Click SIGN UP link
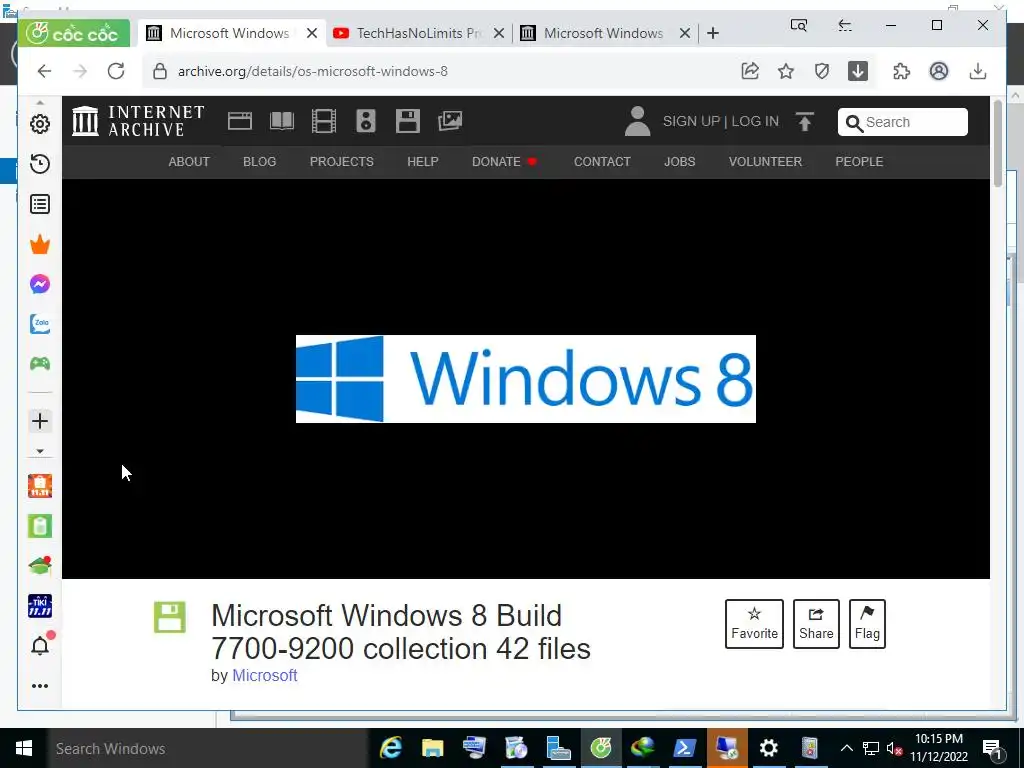The width and height of the screenshot is (1024, 768). [x=691, y=121]
